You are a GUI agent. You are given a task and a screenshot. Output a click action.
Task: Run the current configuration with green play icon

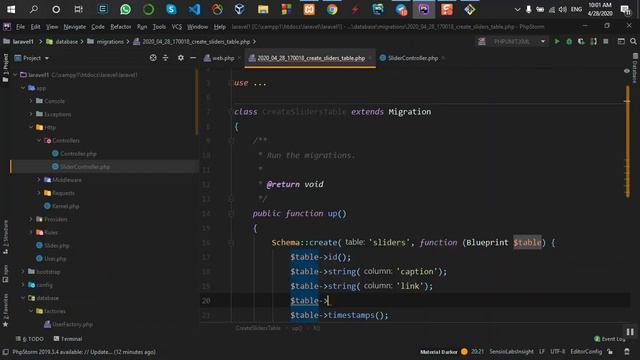(x=557, y=41)
